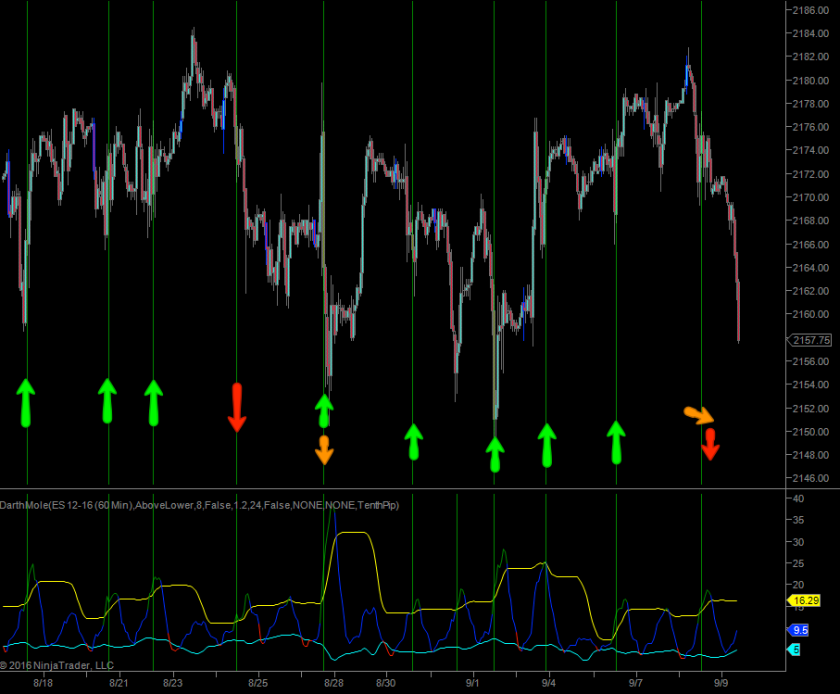The height and width of the screenshot is (694, 840).
Task: Click the 8/25 date label
Action: click(258, 683)
